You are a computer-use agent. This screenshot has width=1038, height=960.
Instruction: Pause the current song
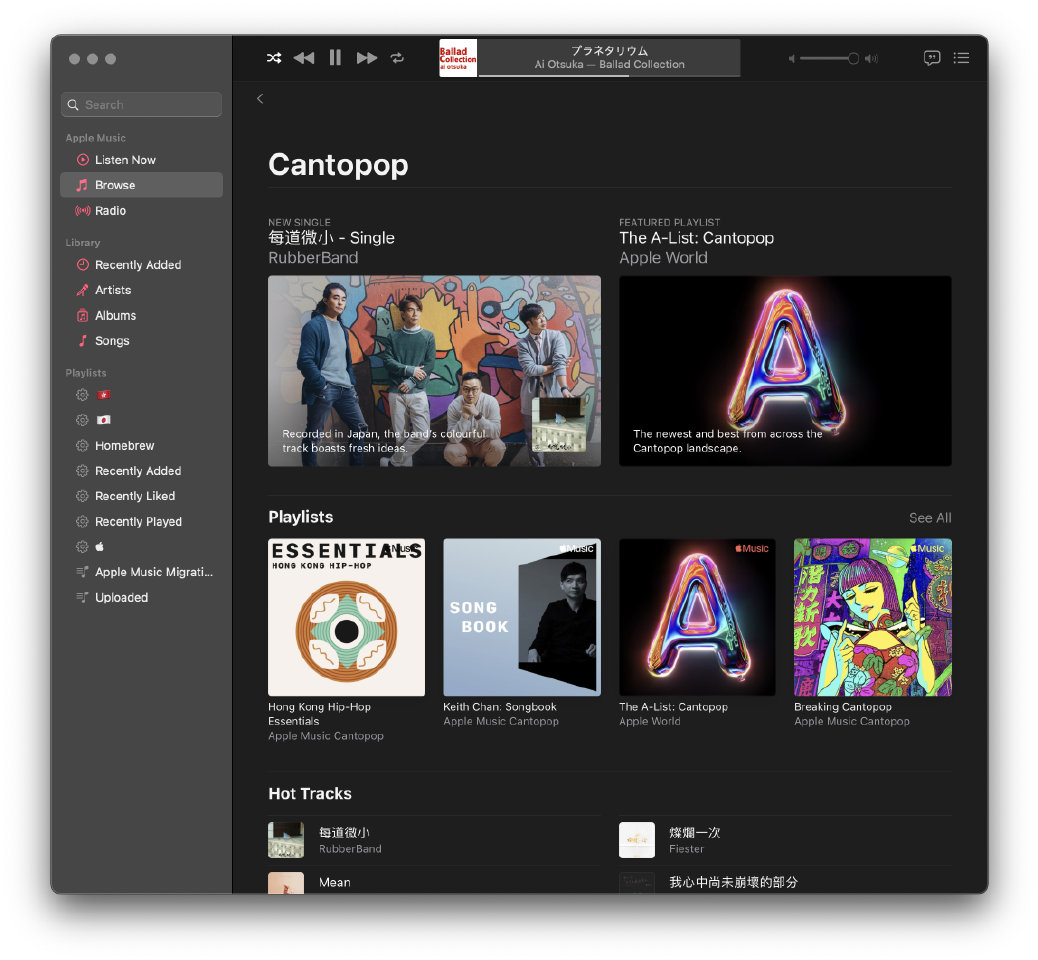tap(335, 58)
